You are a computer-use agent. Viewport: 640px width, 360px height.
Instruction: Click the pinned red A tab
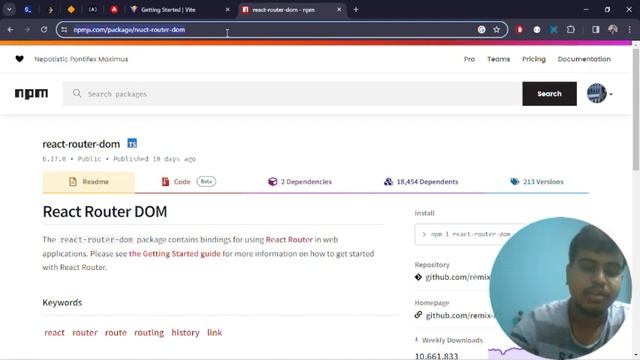[114, 9]
